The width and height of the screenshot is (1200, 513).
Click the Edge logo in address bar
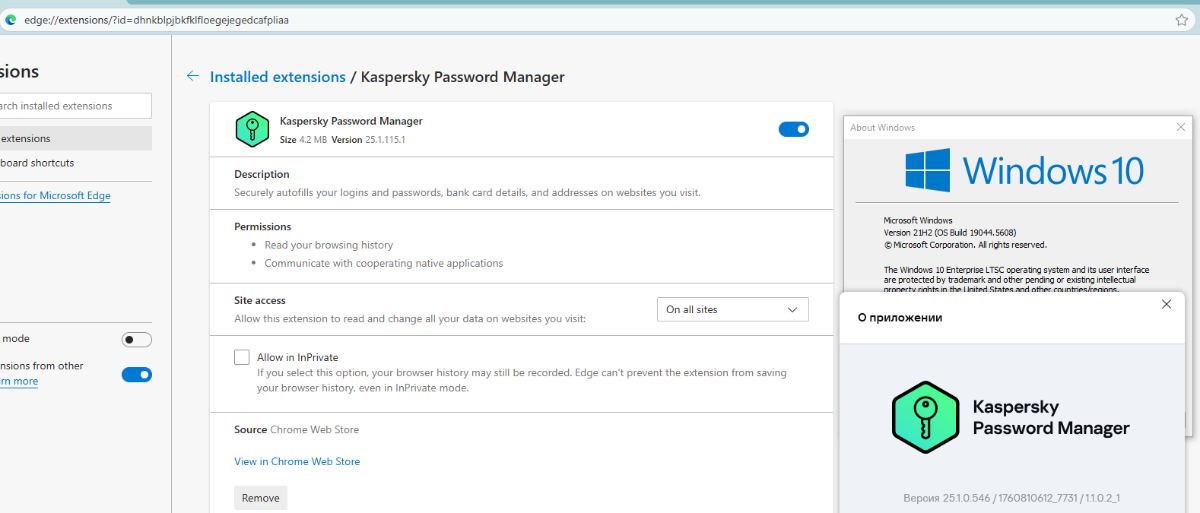tap(11, 20)
